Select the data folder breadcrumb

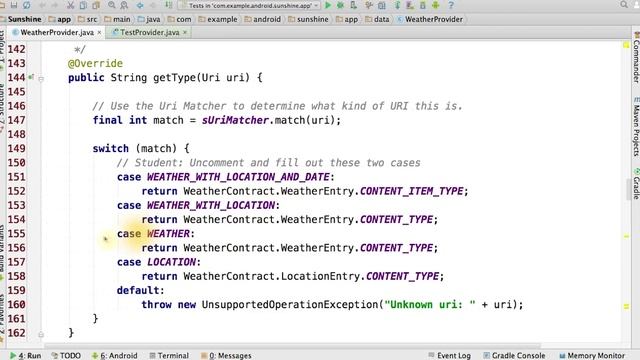377,19
